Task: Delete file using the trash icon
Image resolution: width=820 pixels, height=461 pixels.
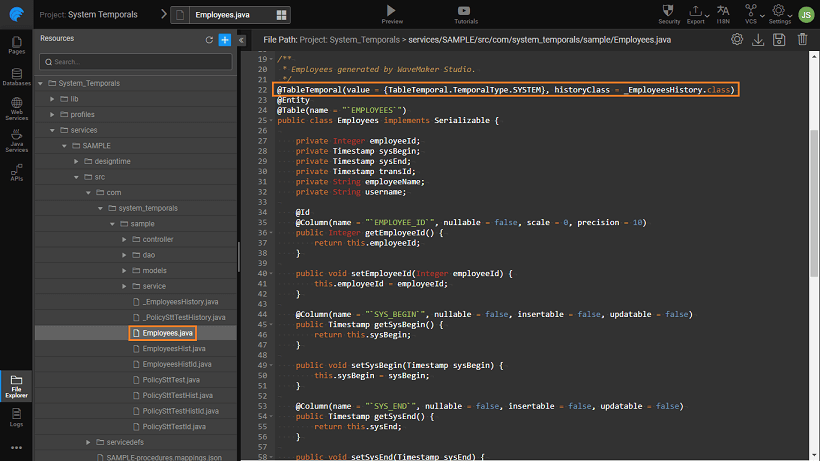Action: pos(802,40)
